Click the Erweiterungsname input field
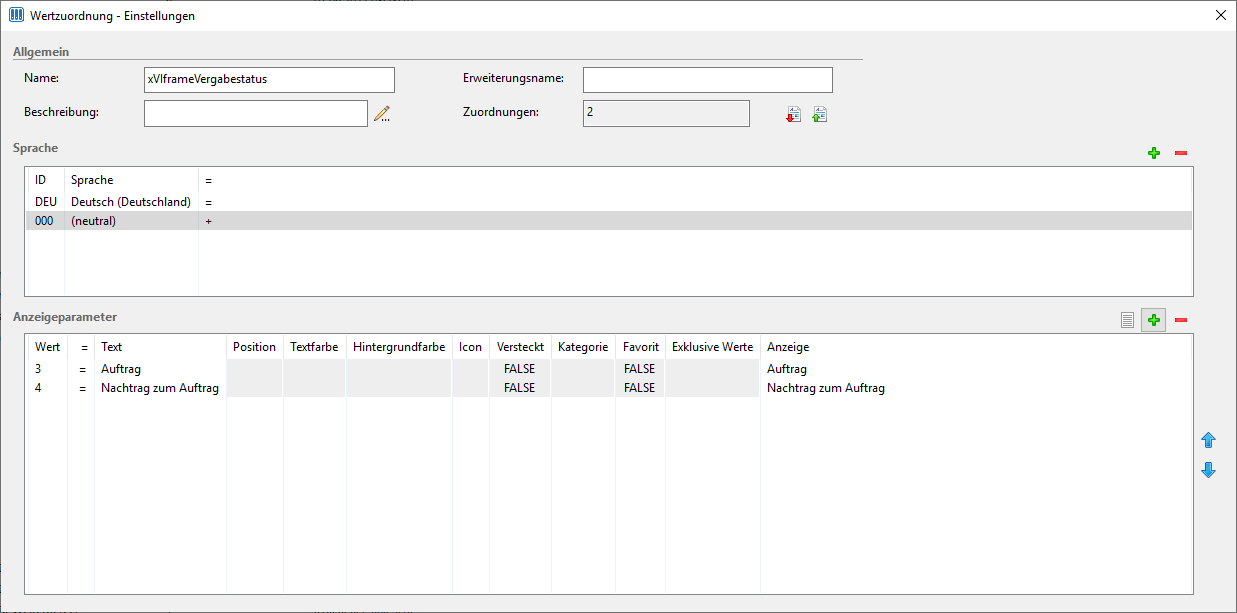Screen dimensions: 1237x613 click(708, 80)
